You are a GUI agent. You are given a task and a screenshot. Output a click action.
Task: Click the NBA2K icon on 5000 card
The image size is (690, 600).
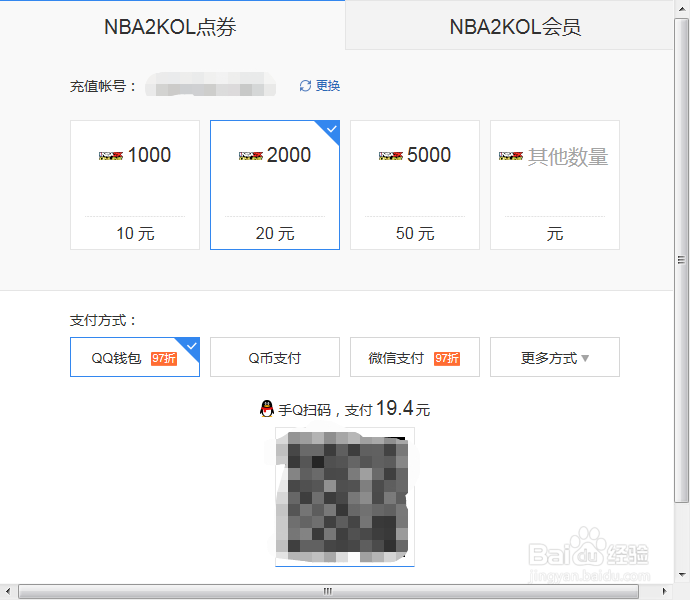pyautogui.click(x=391, y=156)
